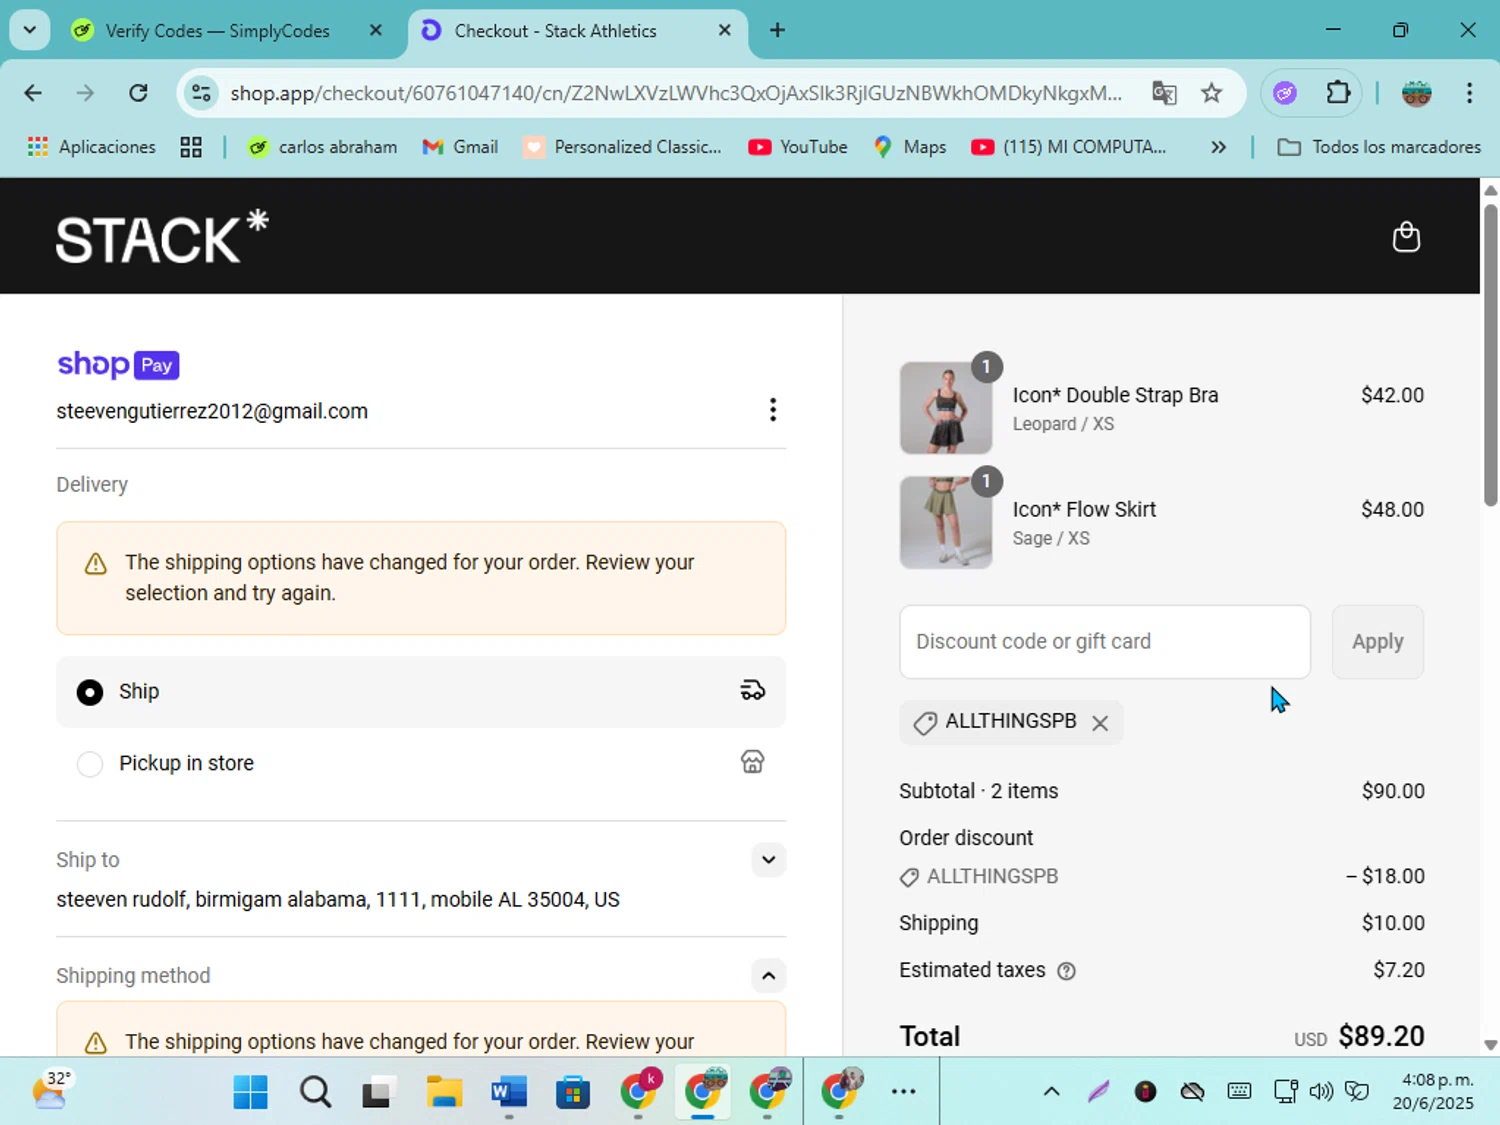Screen dimensions: 1500x1125
Task: Open Word from taskbar
Action: pos(509,1092)
